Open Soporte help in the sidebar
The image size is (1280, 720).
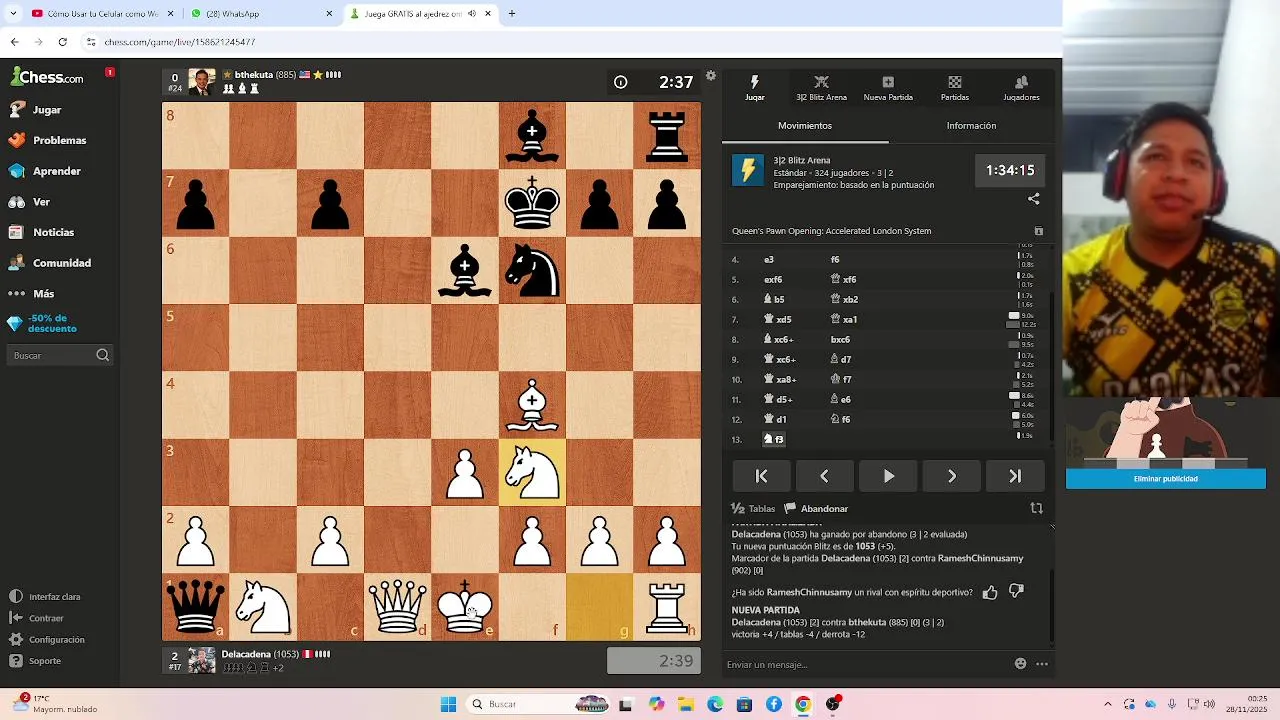(36, 661)
